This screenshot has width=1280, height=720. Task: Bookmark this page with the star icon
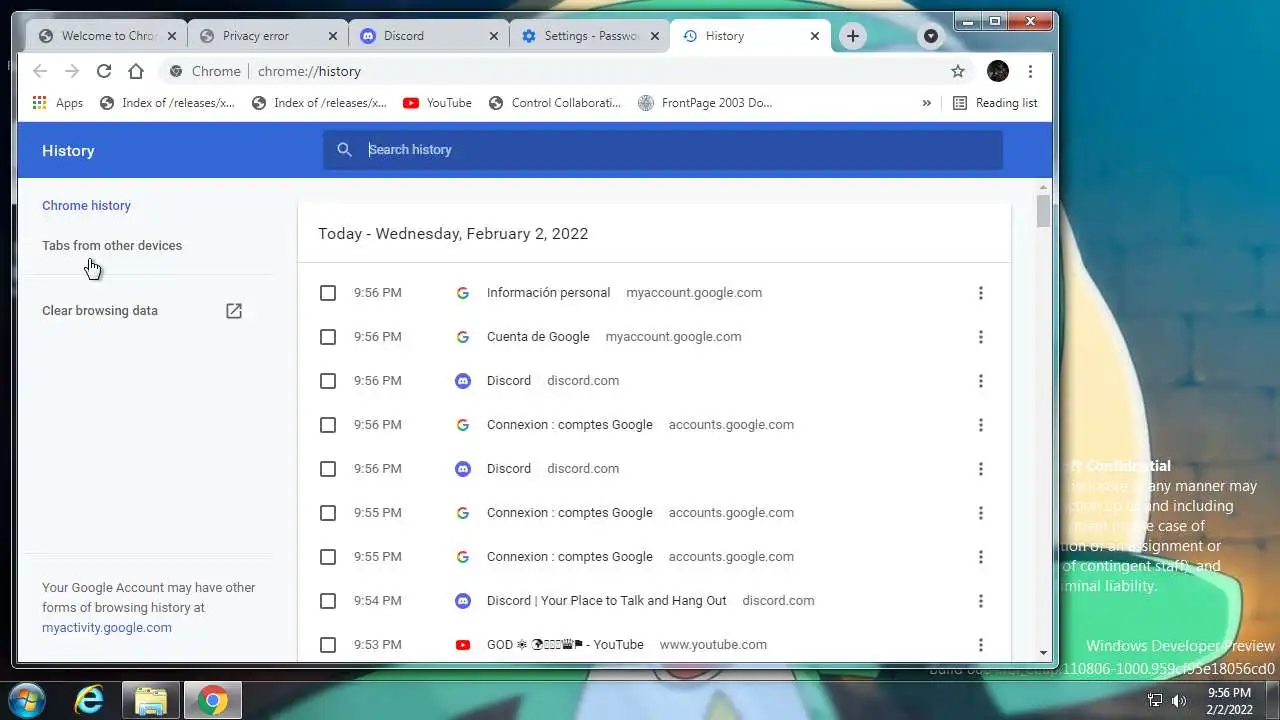point(958,71)
